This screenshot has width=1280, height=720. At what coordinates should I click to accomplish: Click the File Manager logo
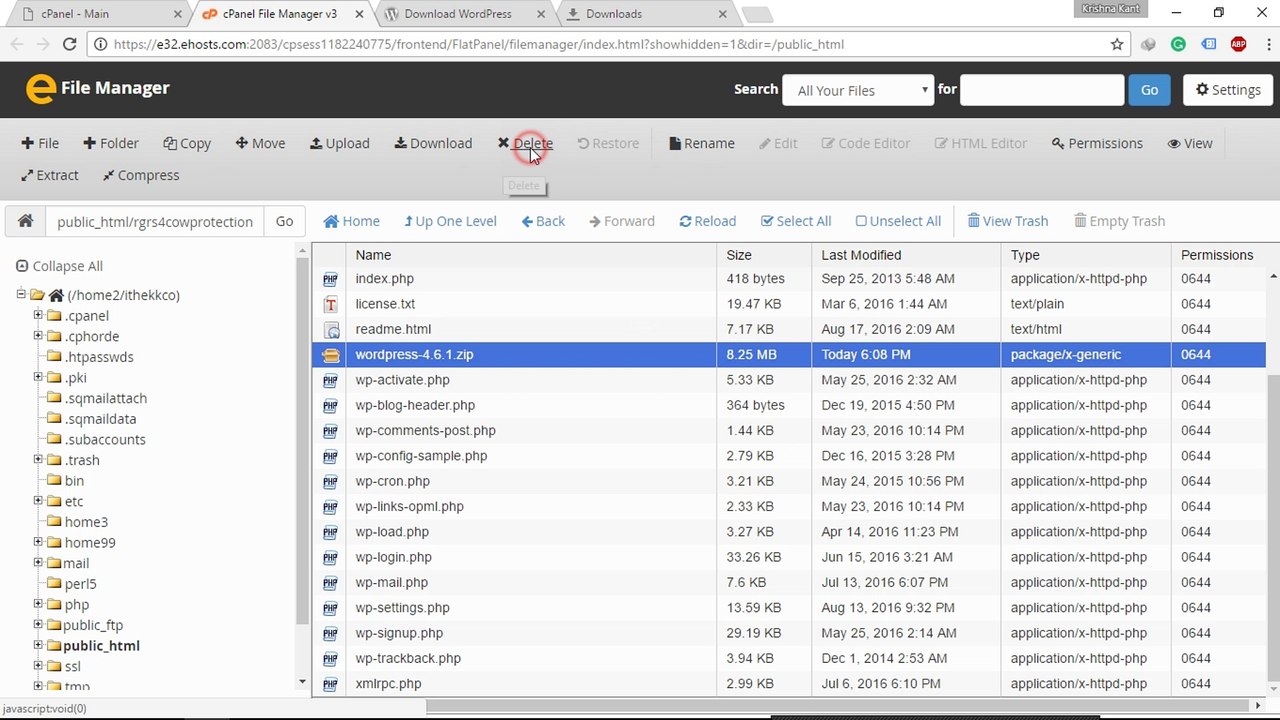point(97,89)
